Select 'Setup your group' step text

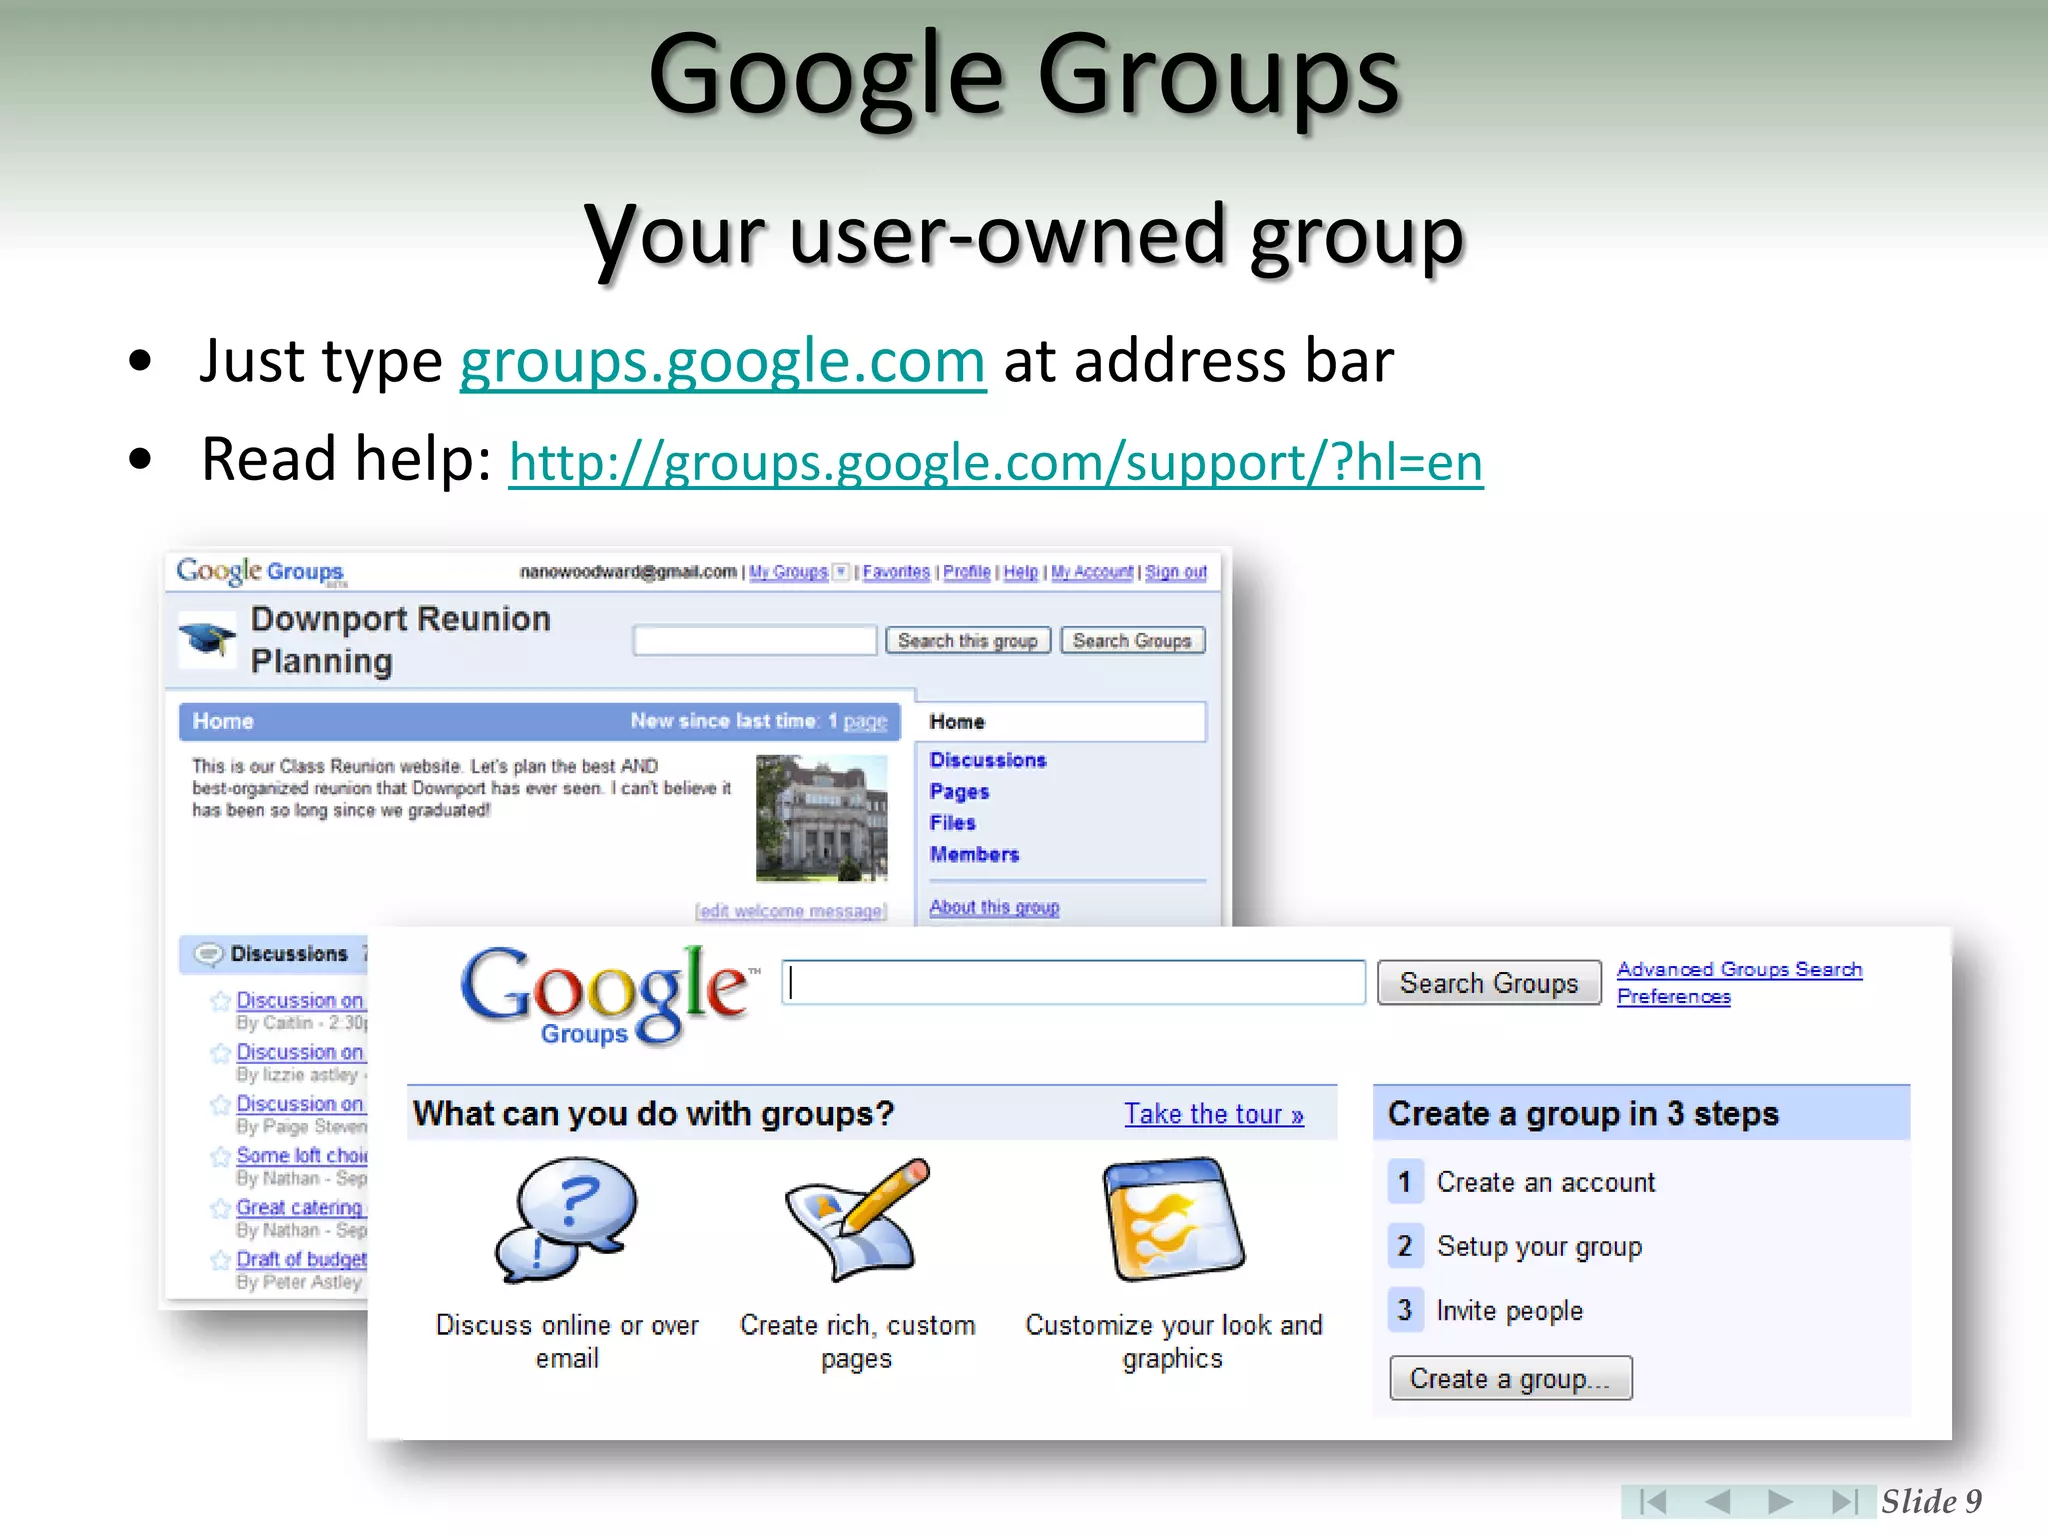tap(1540, 1247)
